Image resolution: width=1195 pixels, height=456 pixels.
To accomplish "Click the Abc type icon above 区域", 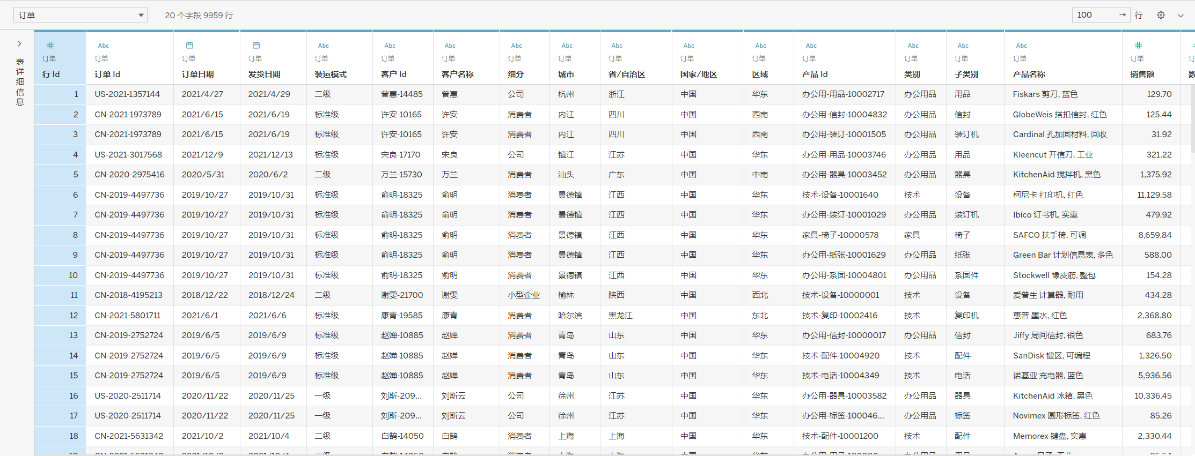I will coord(759,46).
